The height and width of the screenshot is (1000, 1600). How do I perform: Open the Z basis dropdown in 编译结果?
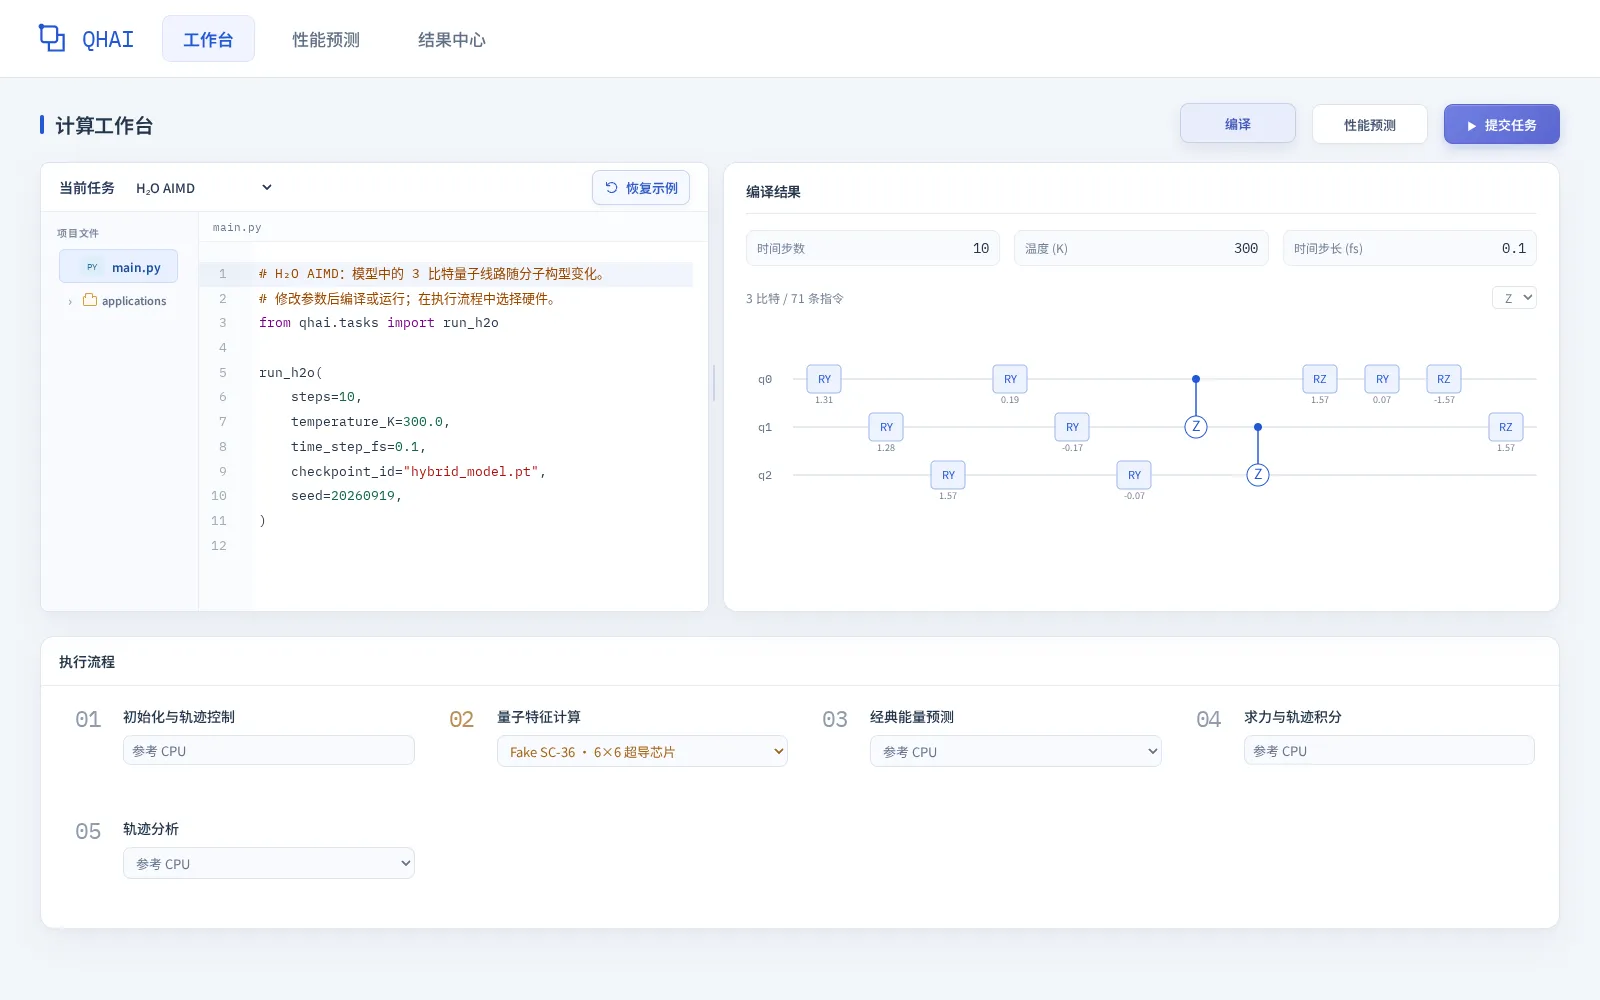tap(1514, 298)
